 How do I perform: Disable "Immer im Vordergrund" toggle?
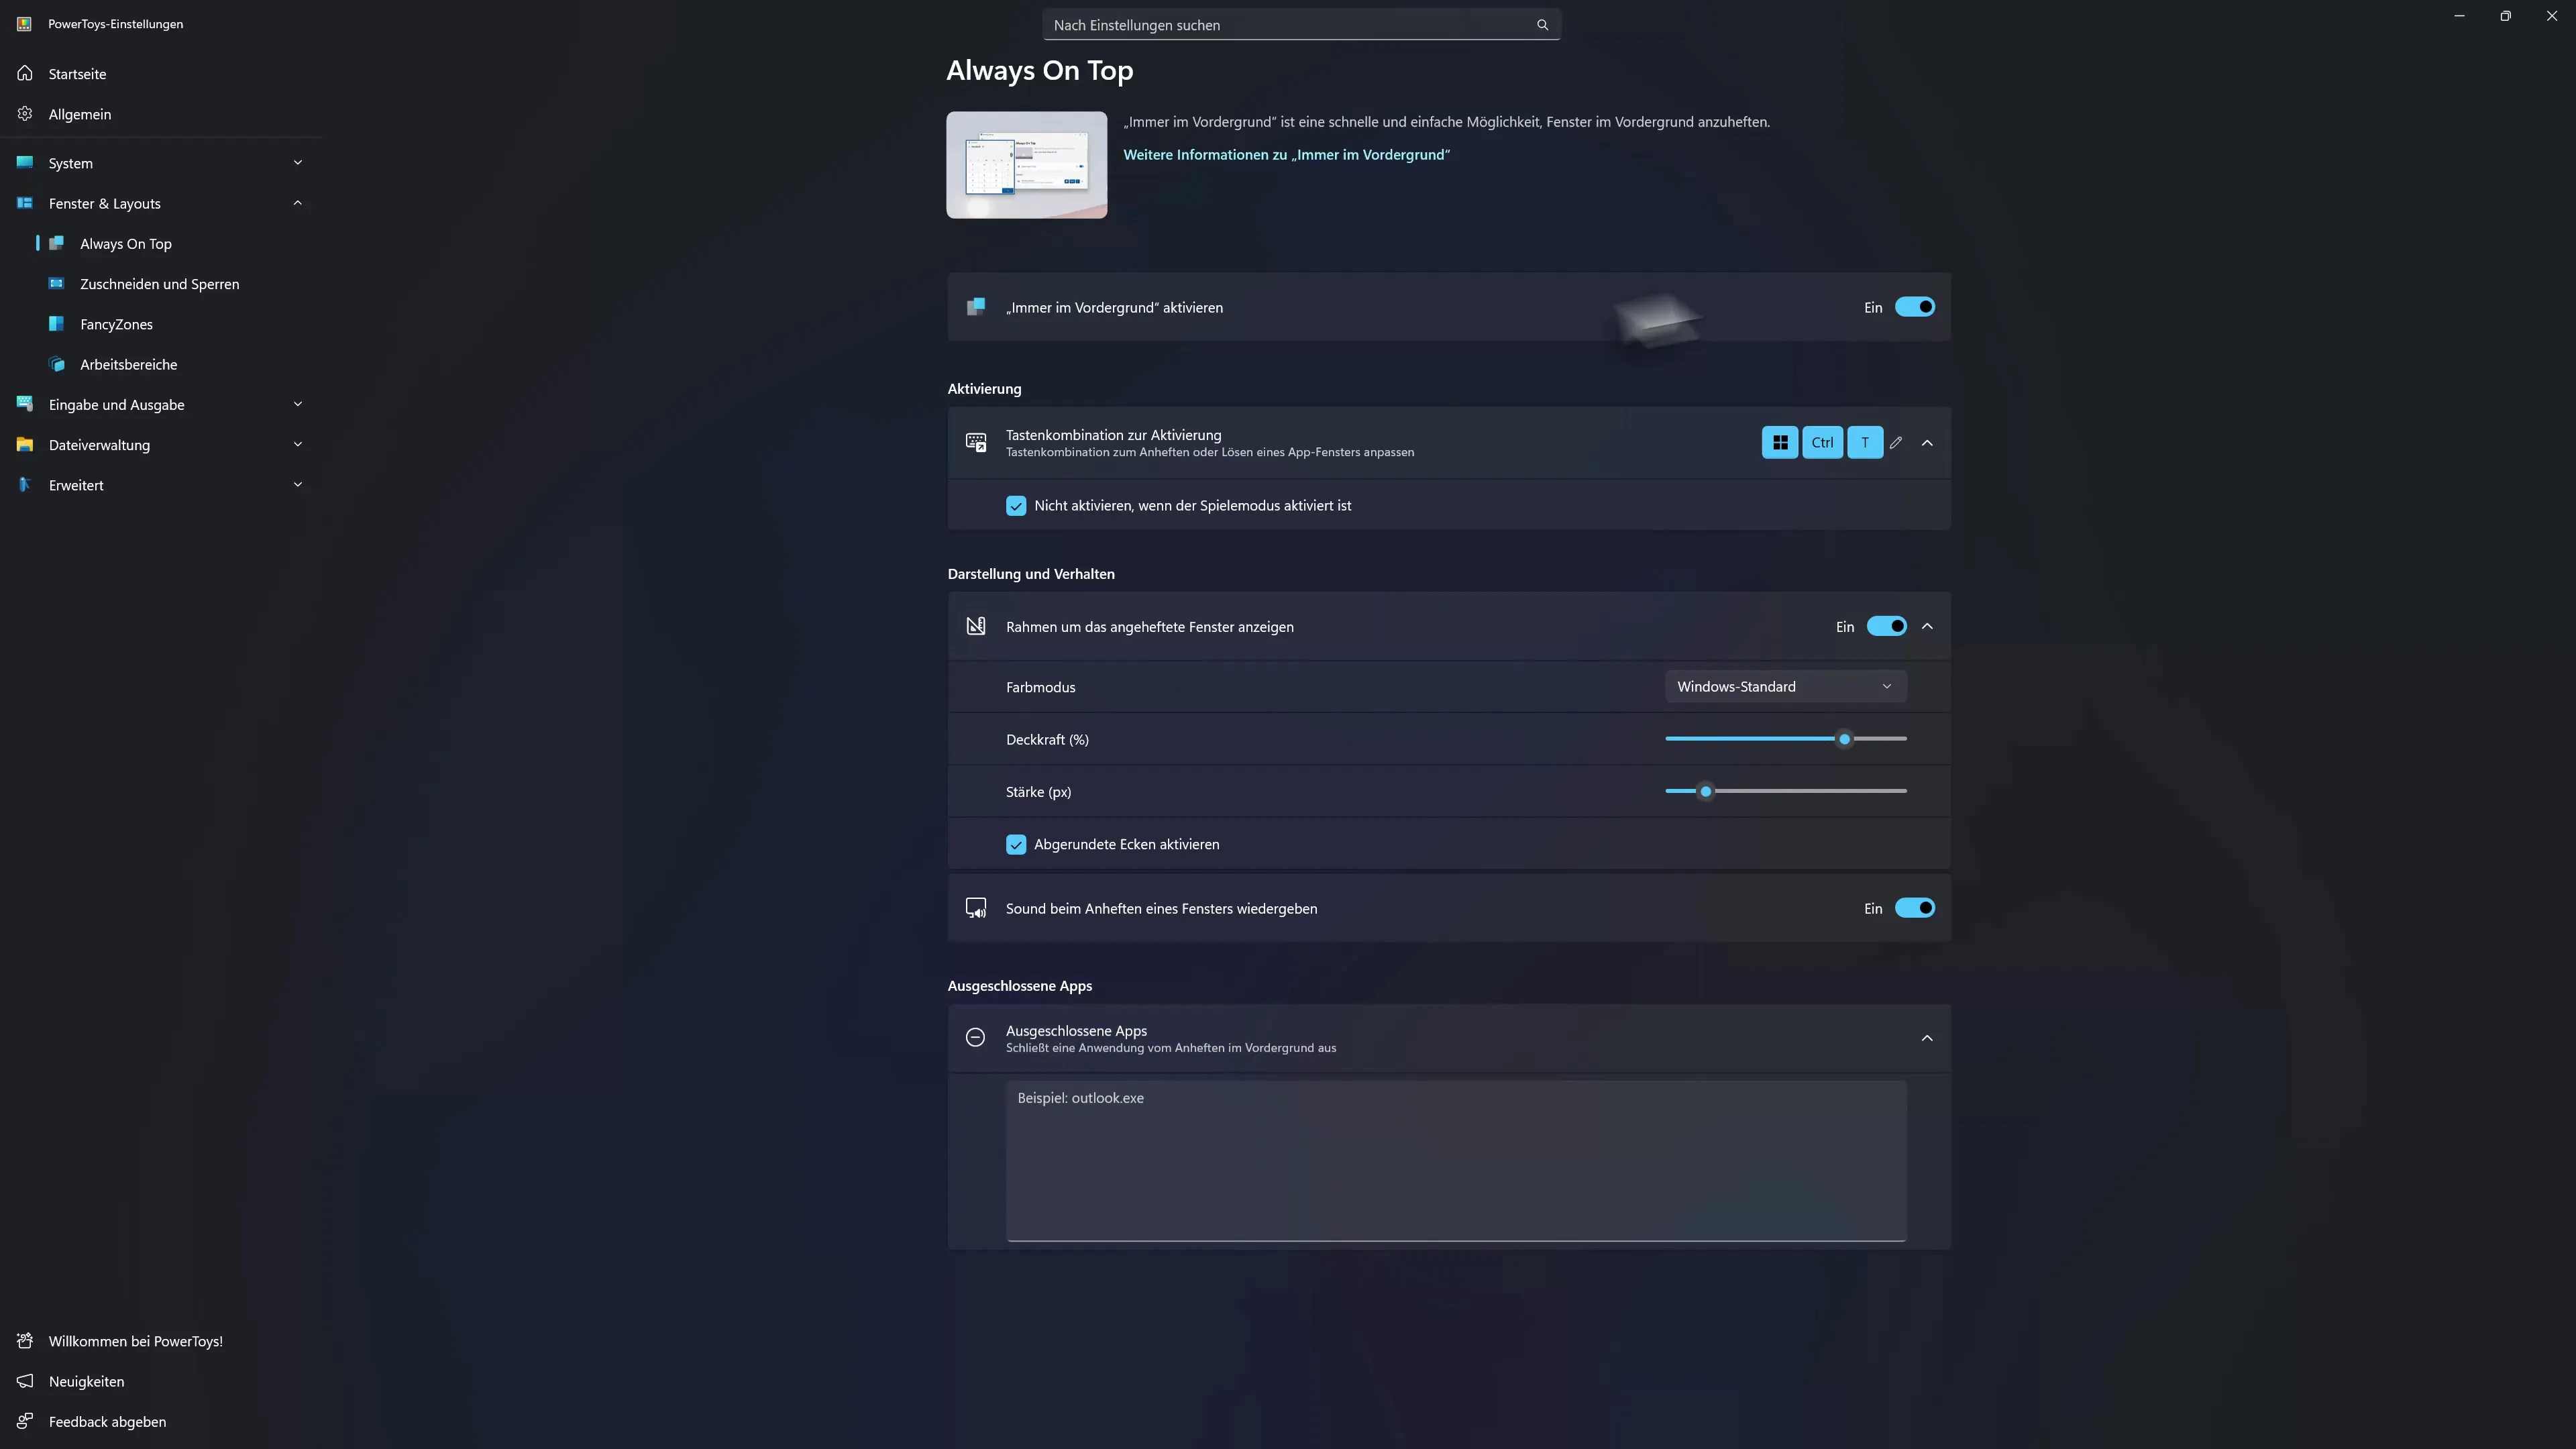click(x=1914, y=307)
